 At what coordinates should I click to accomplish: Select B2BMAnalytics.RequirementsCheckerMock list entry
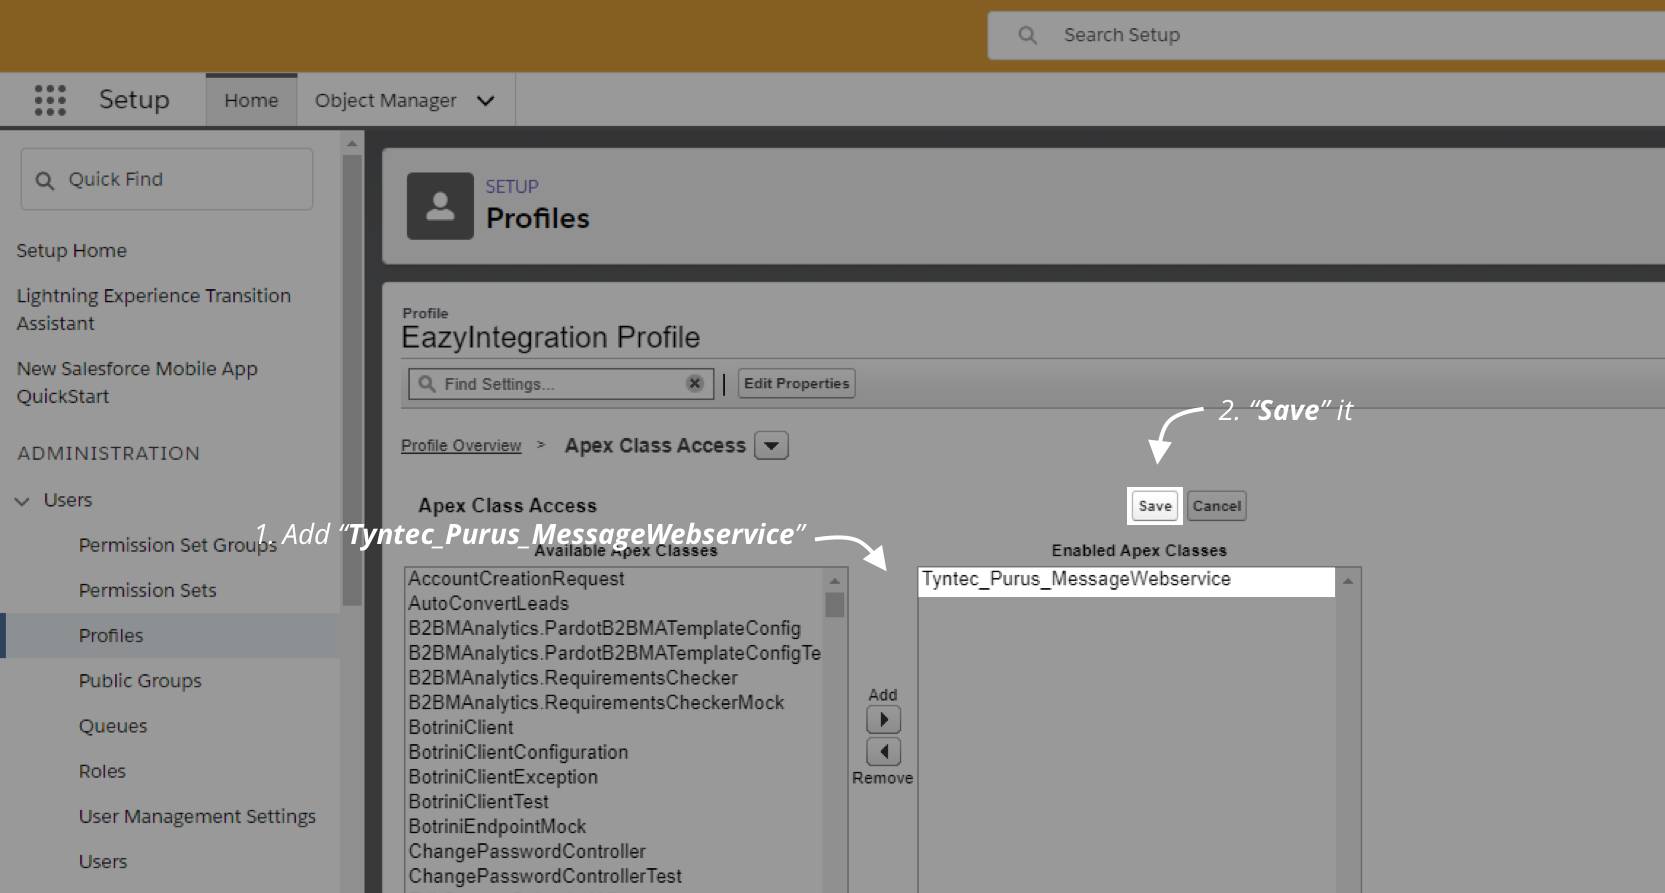click(596, 703)
